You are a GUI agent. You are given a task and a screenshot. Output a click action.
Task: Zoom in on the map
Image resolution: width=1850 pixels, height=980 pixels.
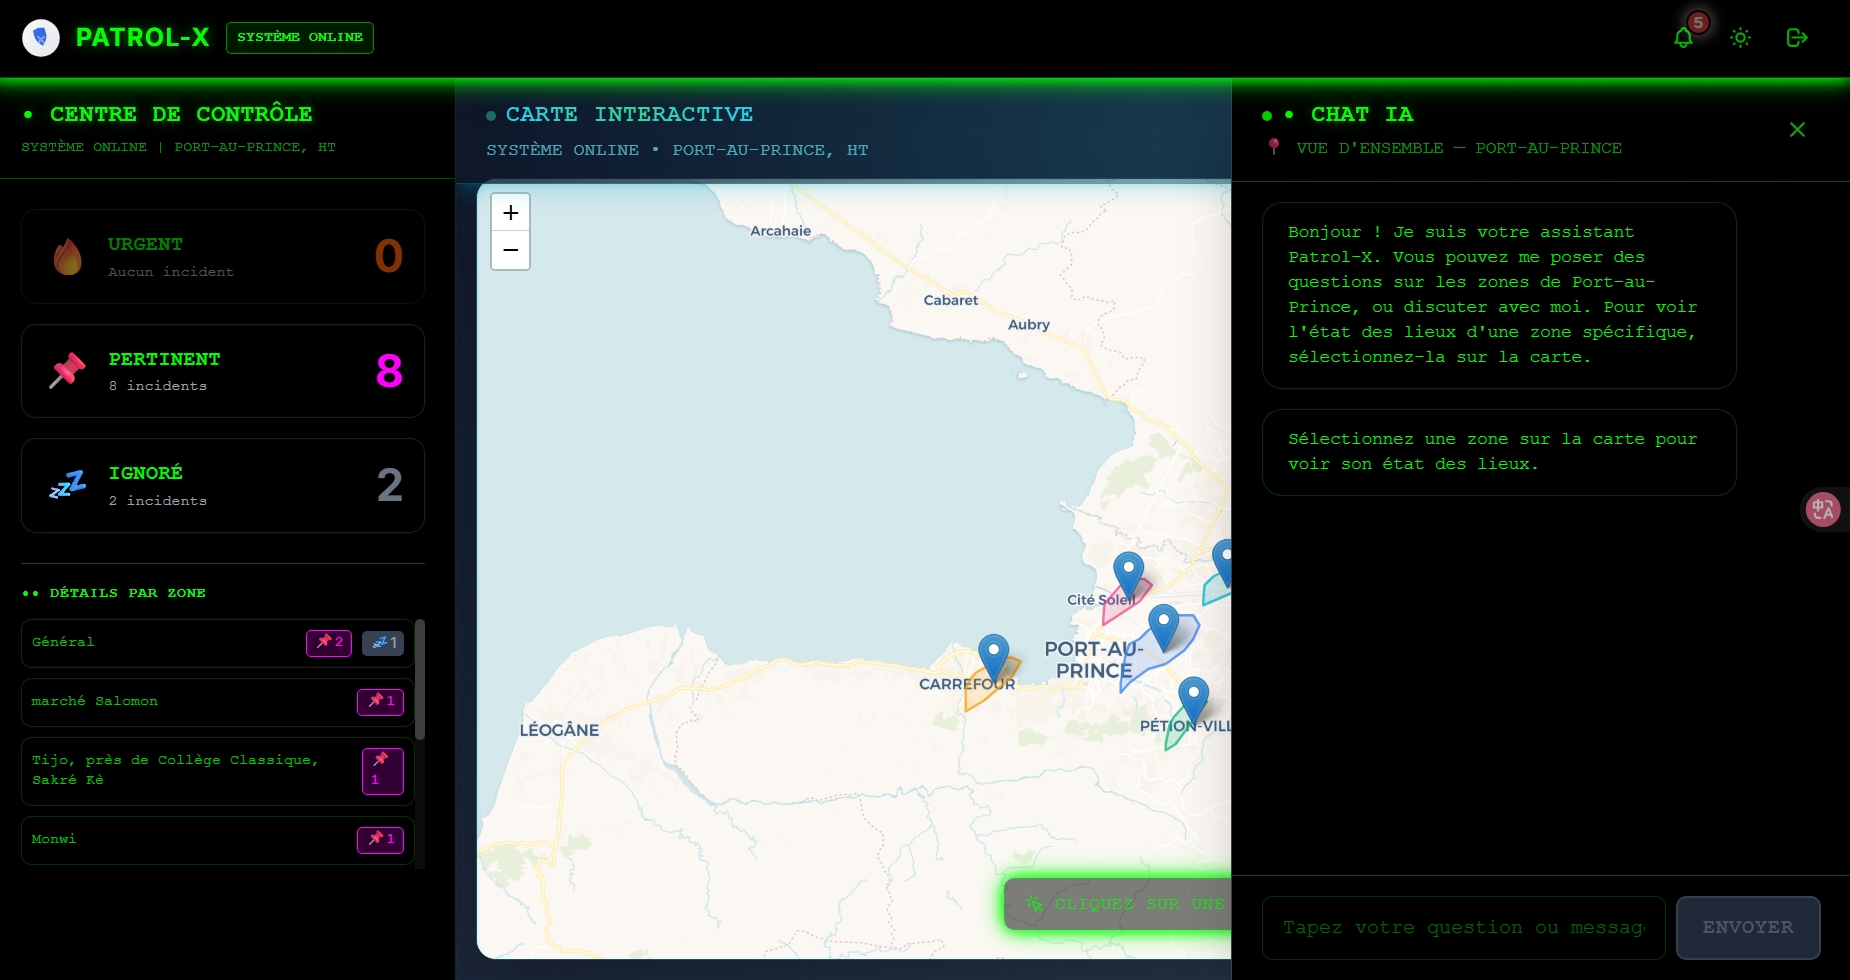510,213
